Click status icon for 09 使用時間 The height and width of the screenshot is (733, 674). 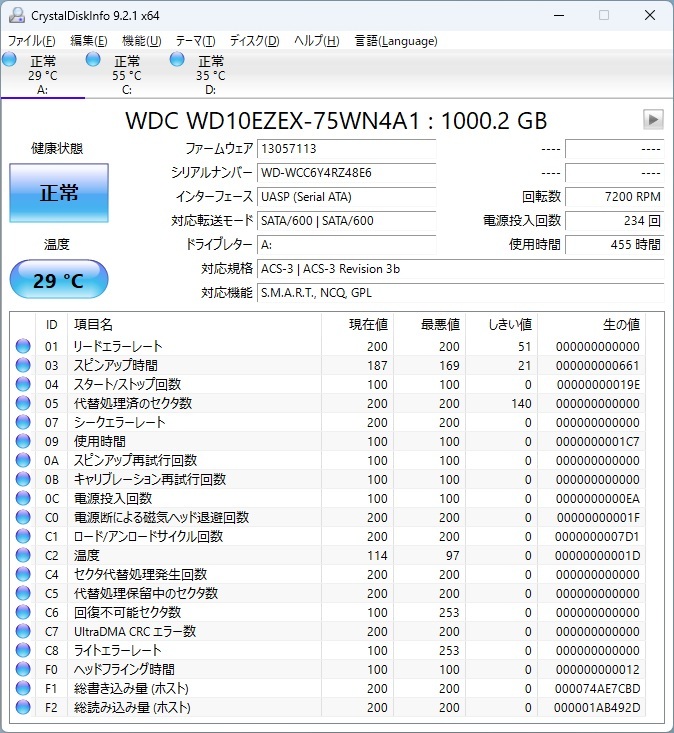[x=23, y=441]
